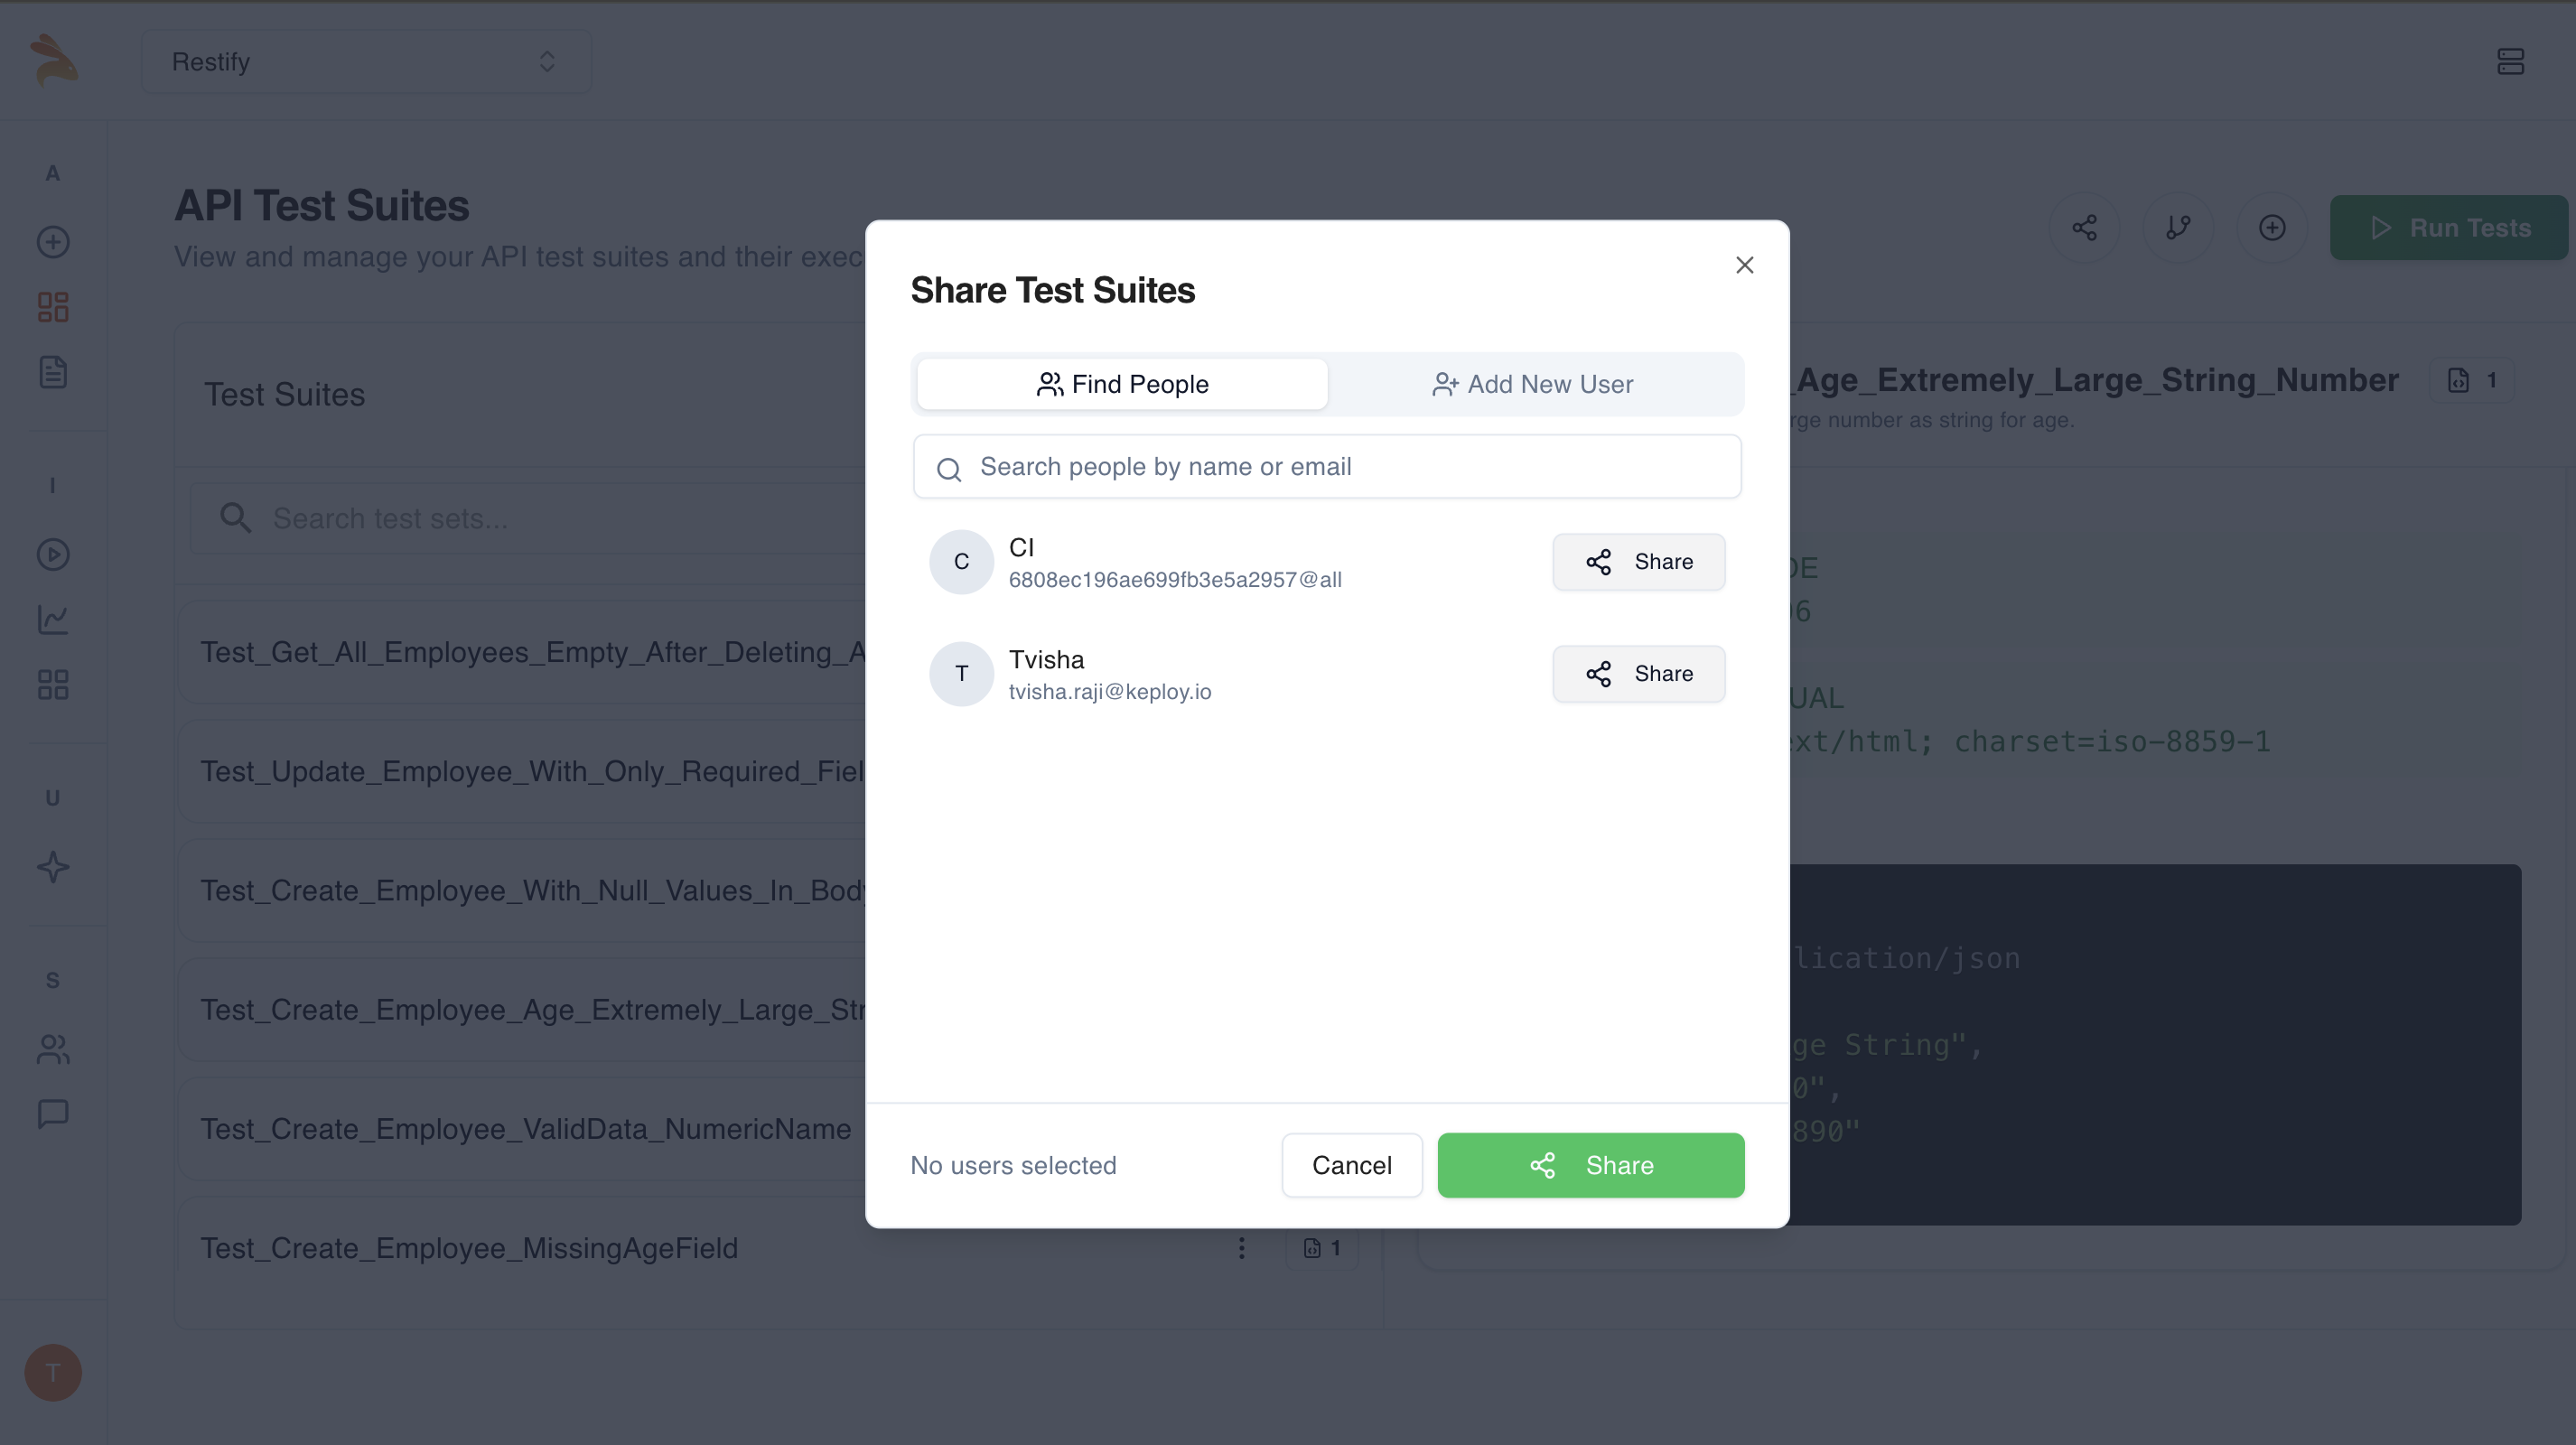2576x1445 pixels.
Task: Click the add circle icon beside Run Tests
Action: point(2272,228)
